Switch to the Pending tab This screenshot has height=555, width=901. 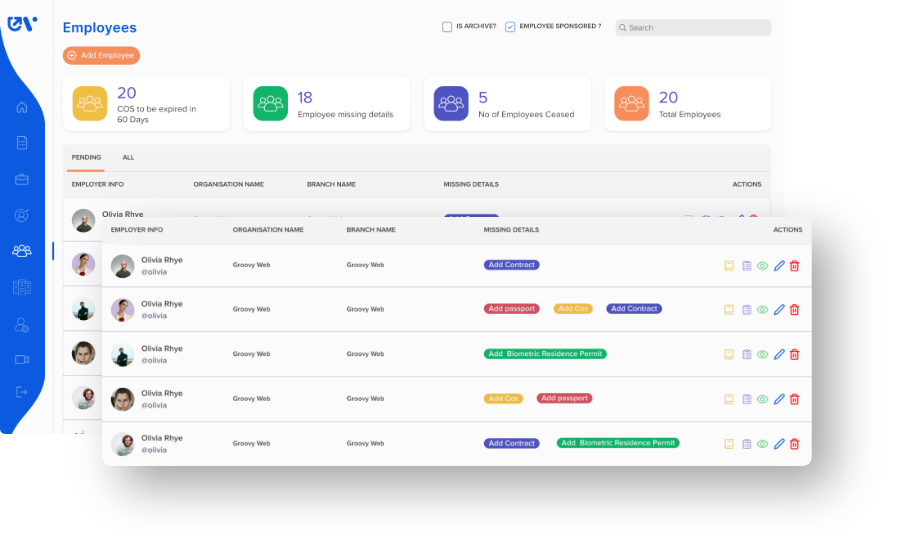[x=86, y=157]
